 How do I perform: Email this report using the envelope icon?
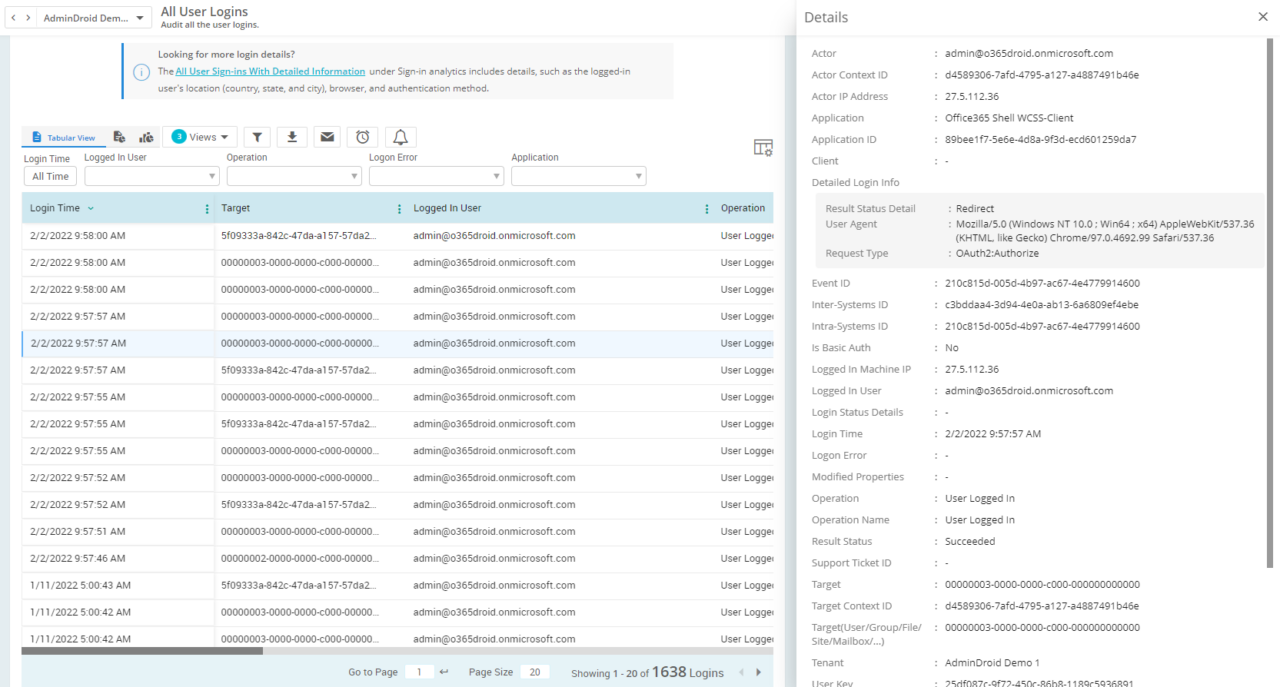(327, 137)
